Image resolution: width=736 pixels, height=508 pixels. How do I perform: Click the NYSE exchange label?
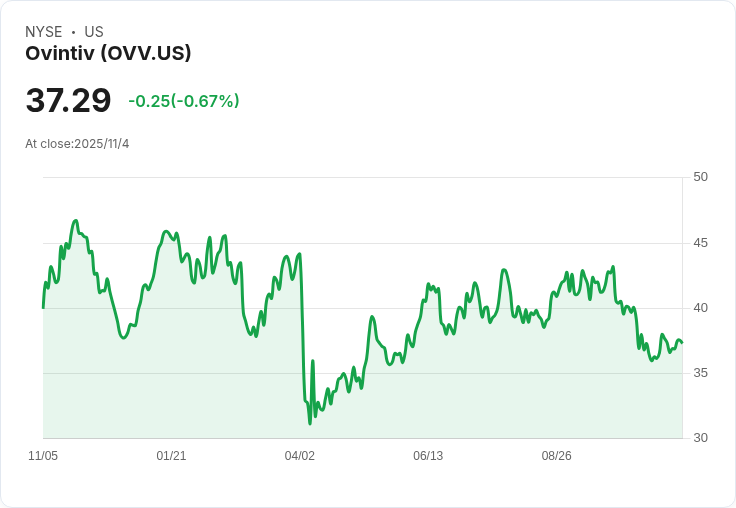44,32
